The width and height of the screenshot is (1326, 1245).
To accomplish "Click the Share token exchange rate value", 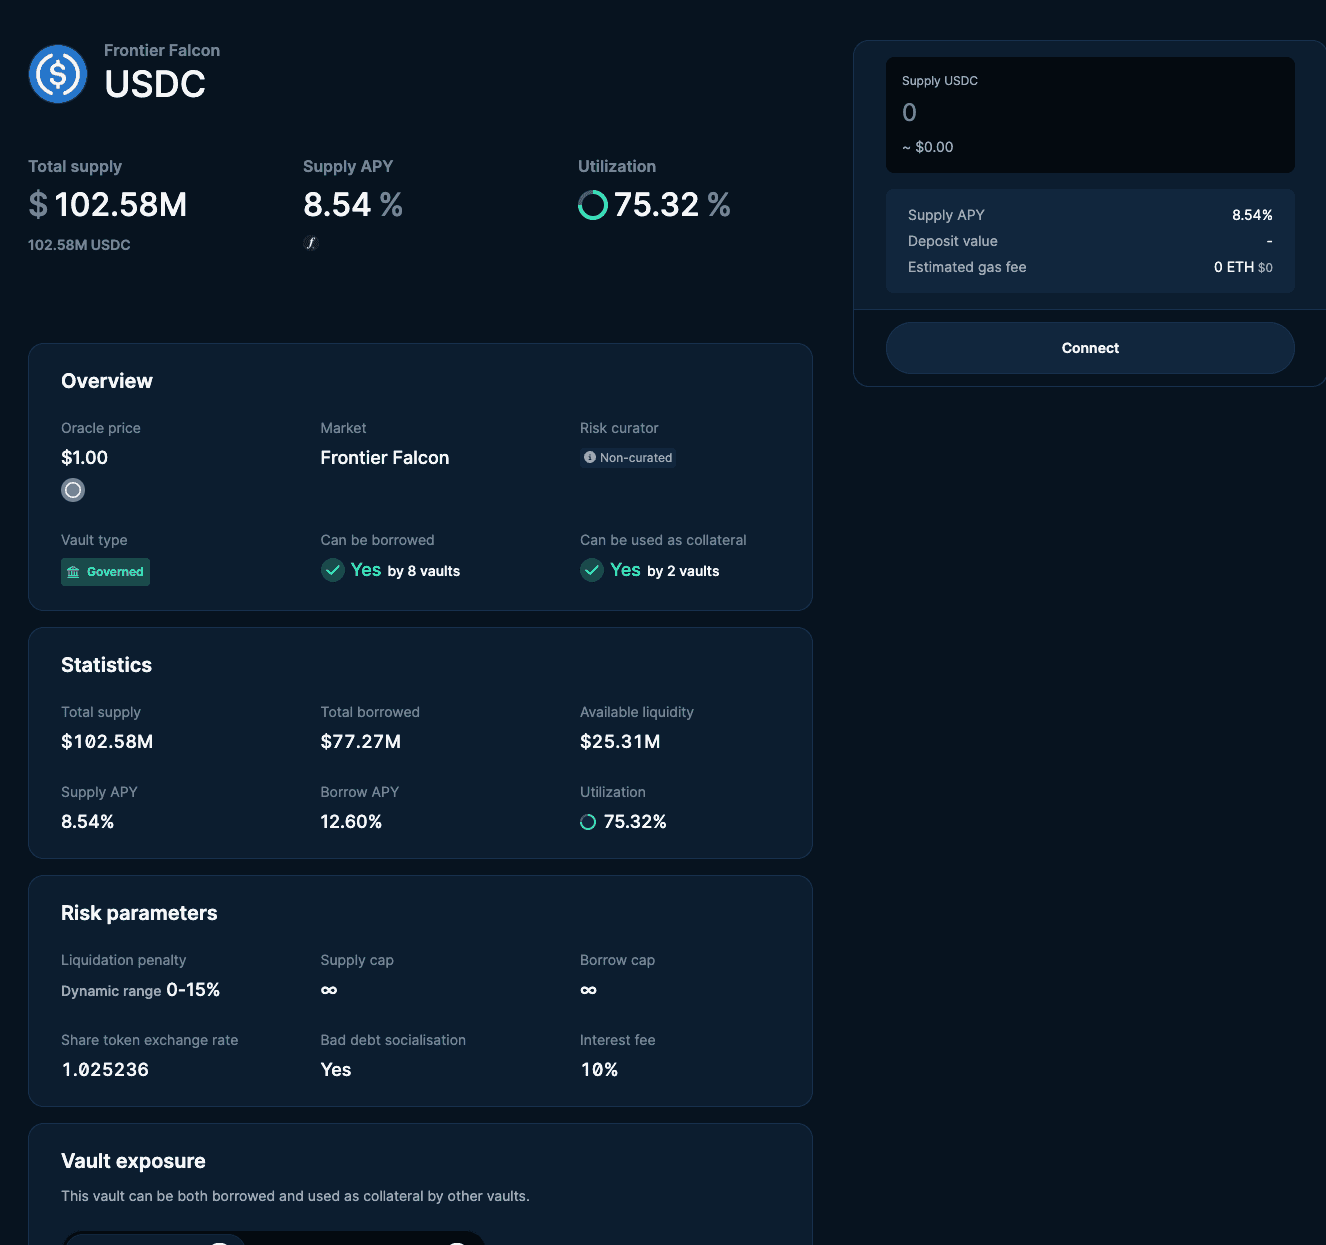I will [x=105, y=1070].
